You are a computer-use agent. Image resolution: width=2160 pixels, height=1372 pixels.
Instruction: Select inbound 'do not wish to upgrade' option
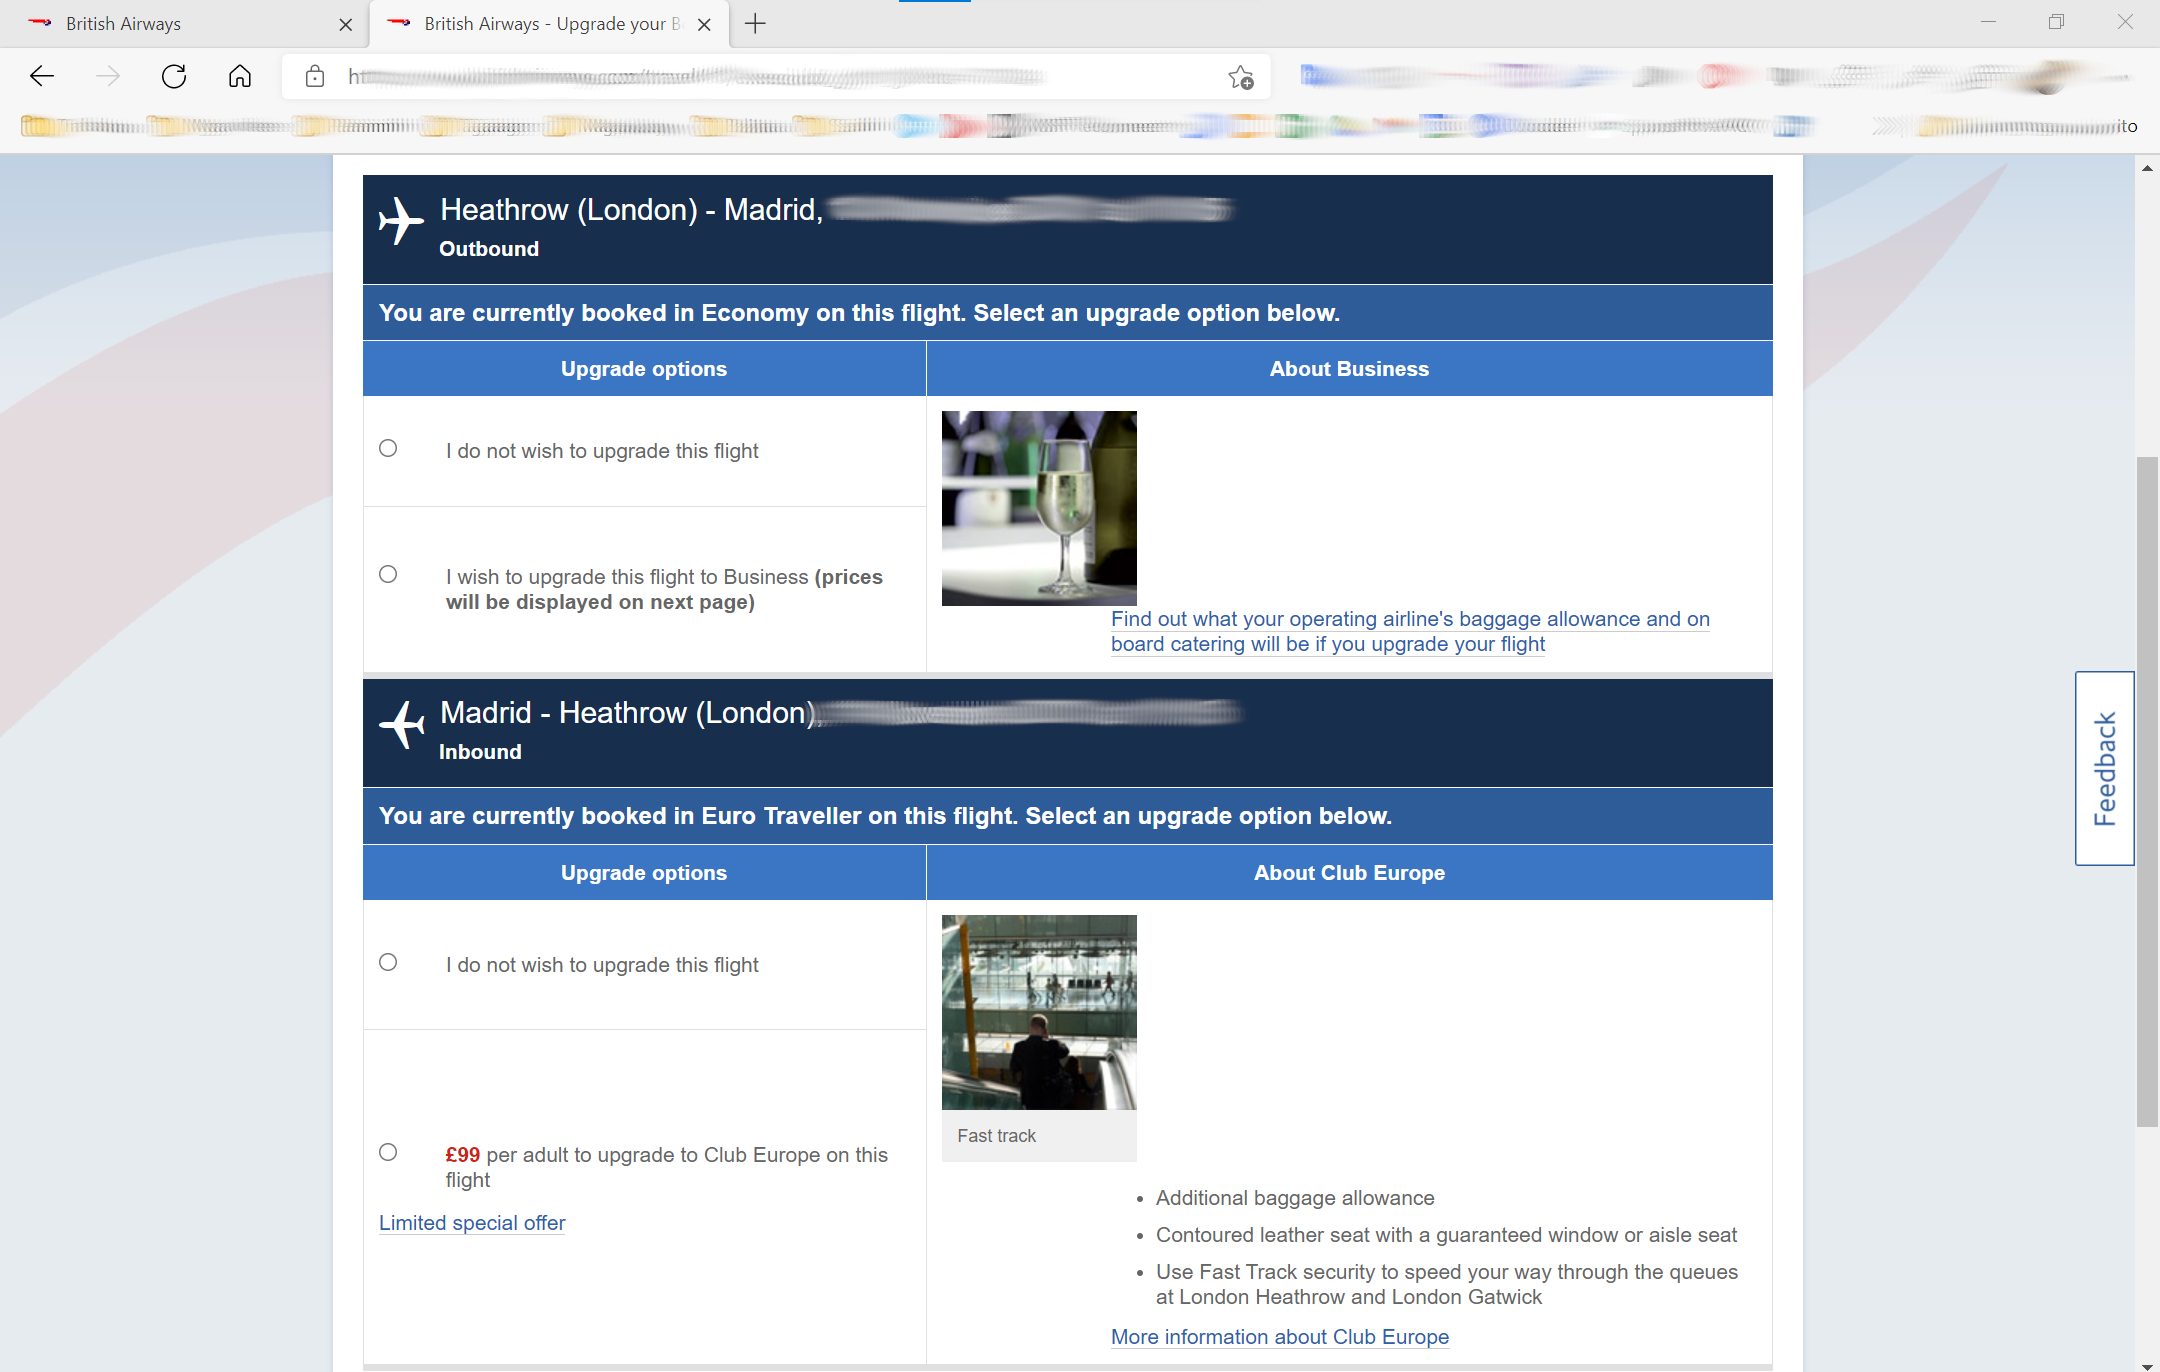pyautogui.click(x=388, y=962)
